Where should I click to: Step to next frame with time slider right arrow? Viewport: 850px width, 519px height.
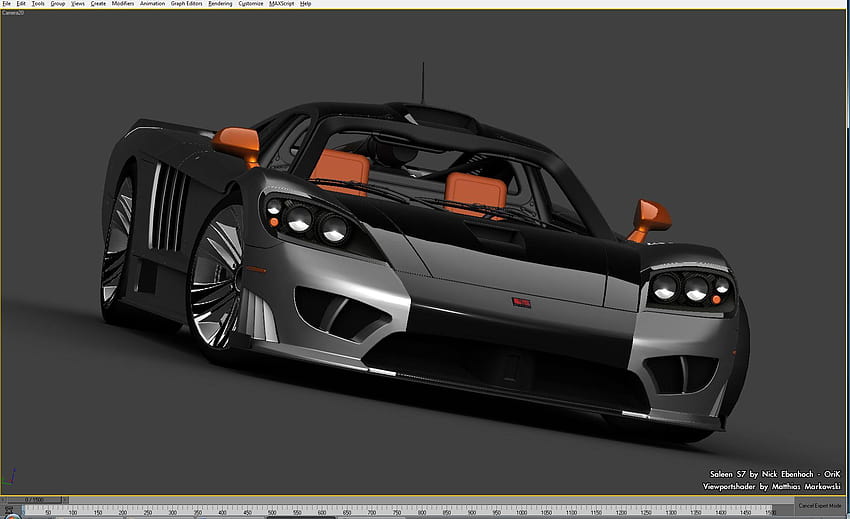click(65, 499)
